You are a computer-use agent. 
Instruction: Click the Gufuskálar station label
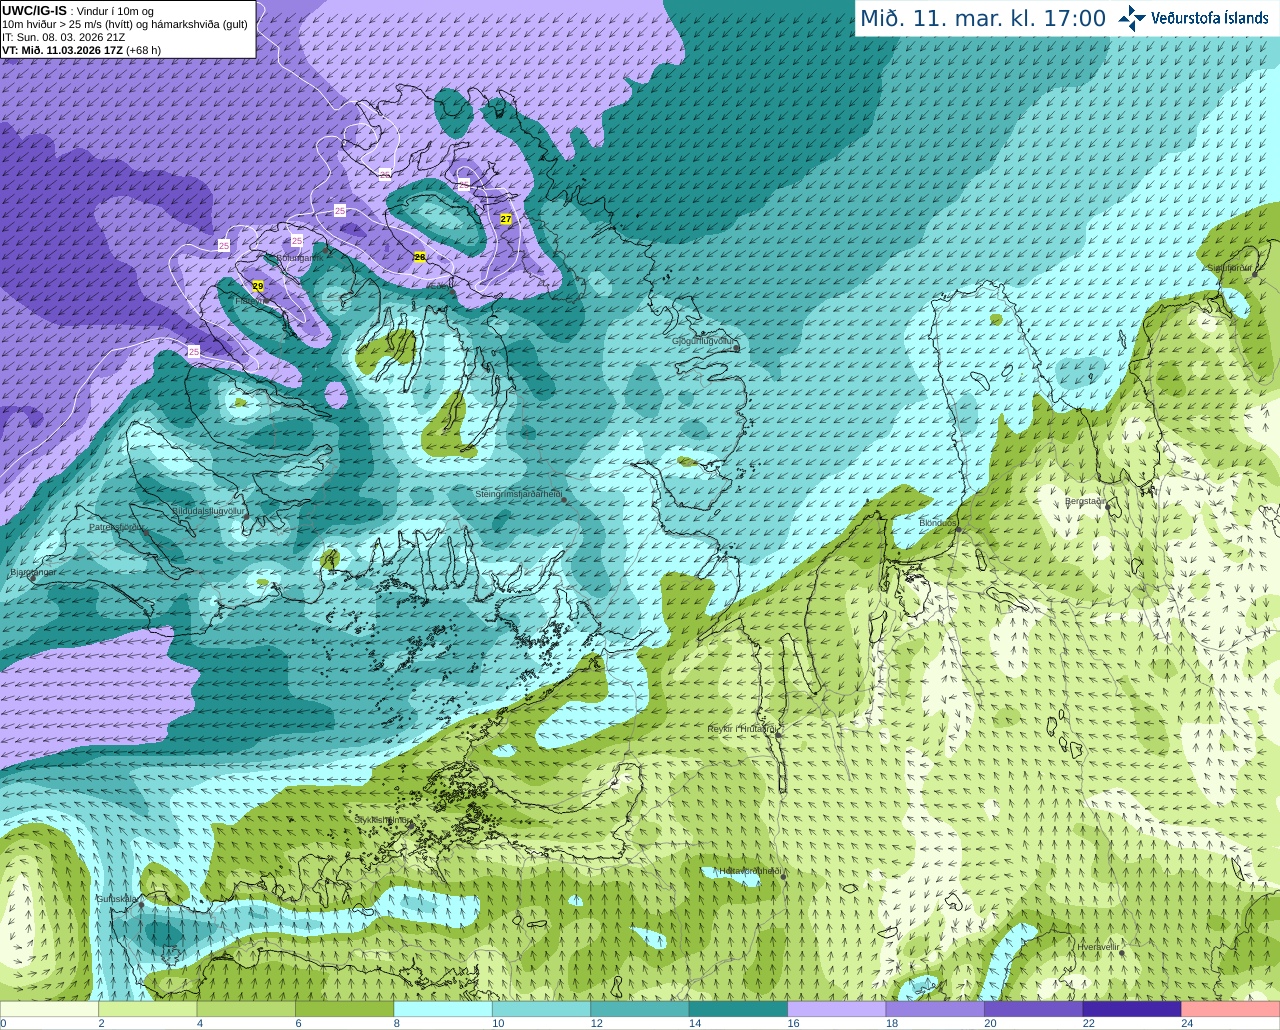tap(117, 898)
